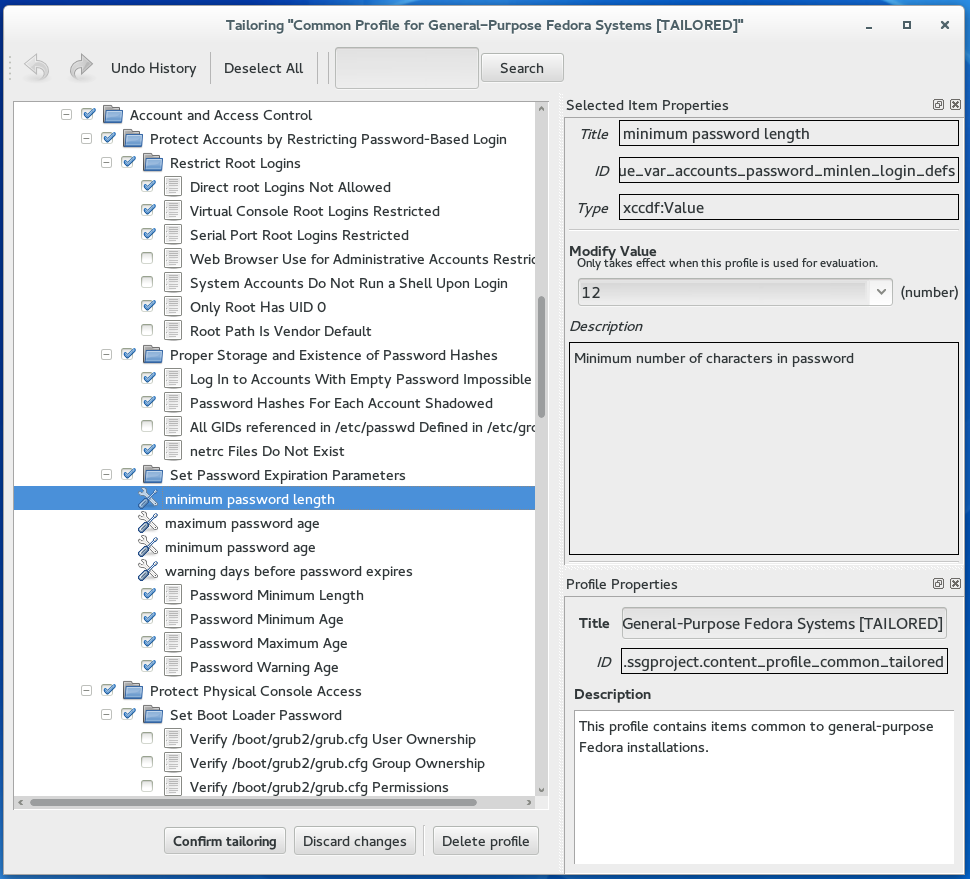Click the wrench icon beside warning days before password expires
The height and width of the screenshot is (879, 970).
pos(148,571)
